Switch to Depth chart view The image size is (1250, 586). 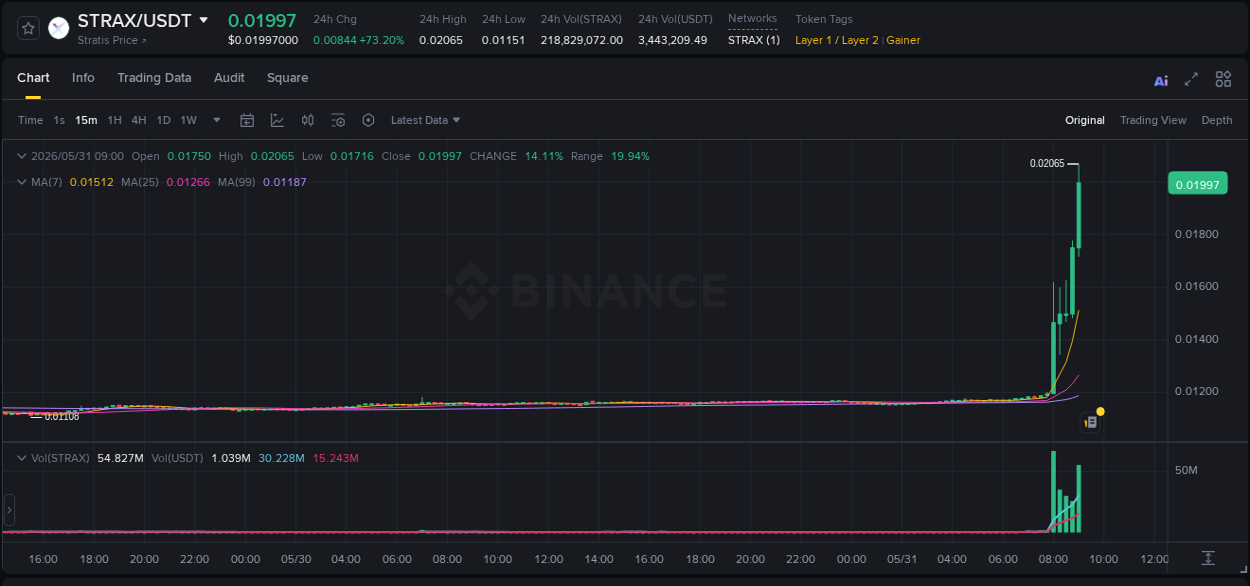click(x=1217, y=120)
